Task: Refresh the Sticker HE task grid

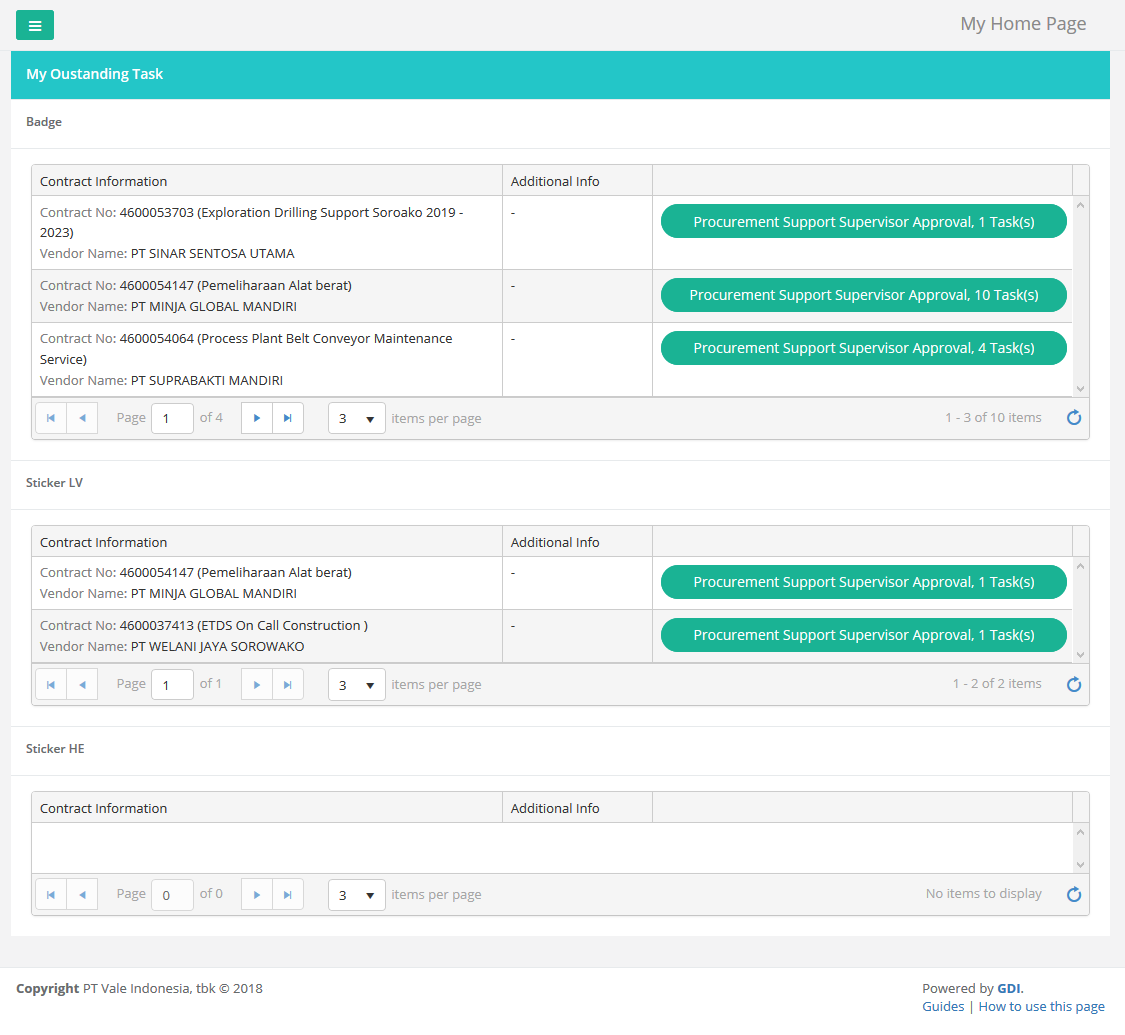Action: pos(1074,894)
